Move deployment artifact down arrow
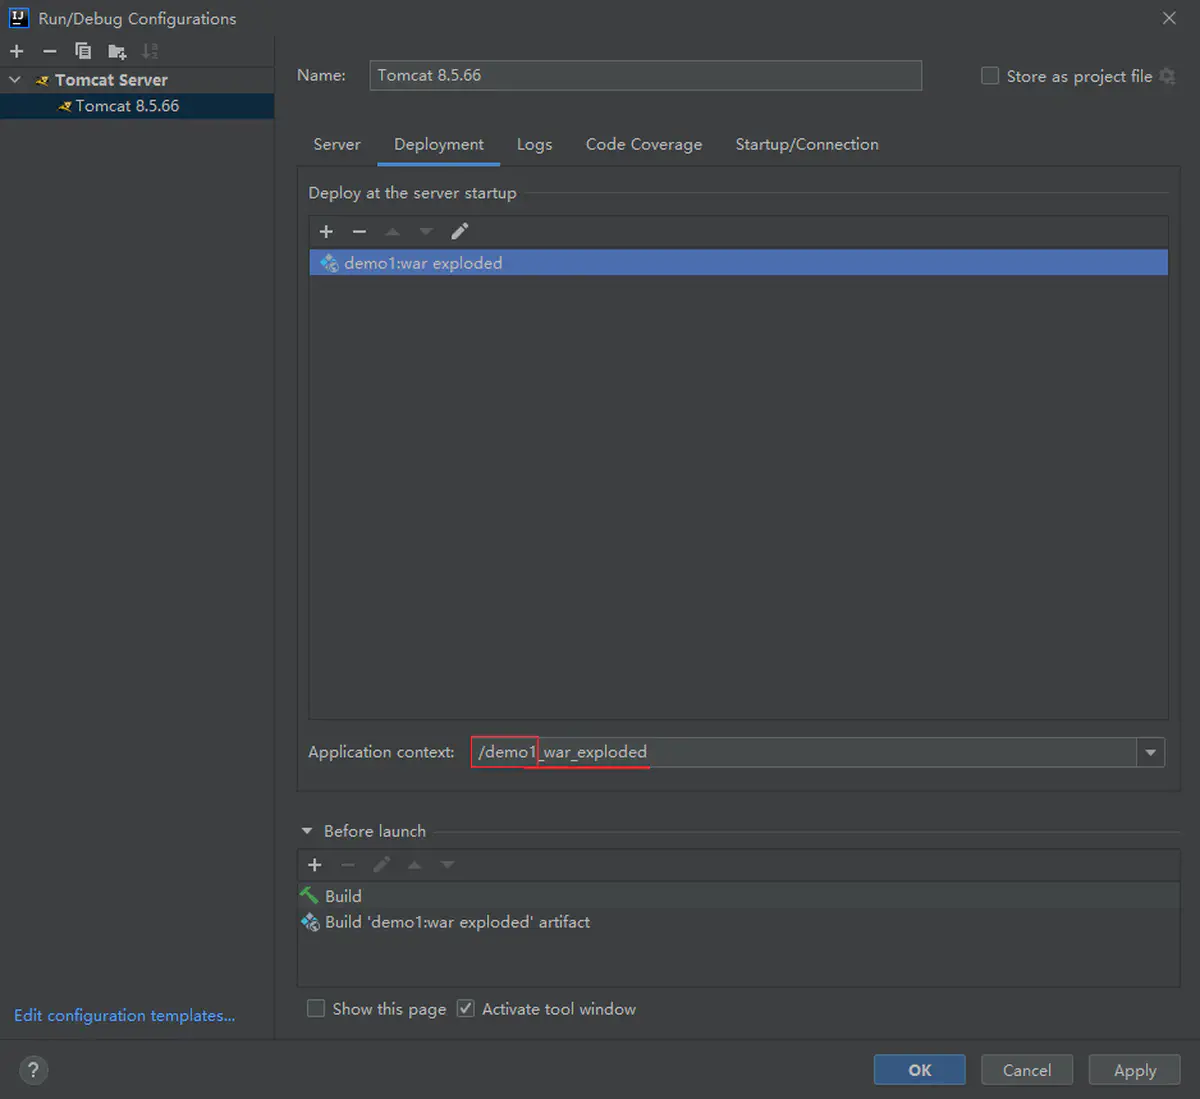This screenshot has height=1099, width=1200. pos(426,232)
